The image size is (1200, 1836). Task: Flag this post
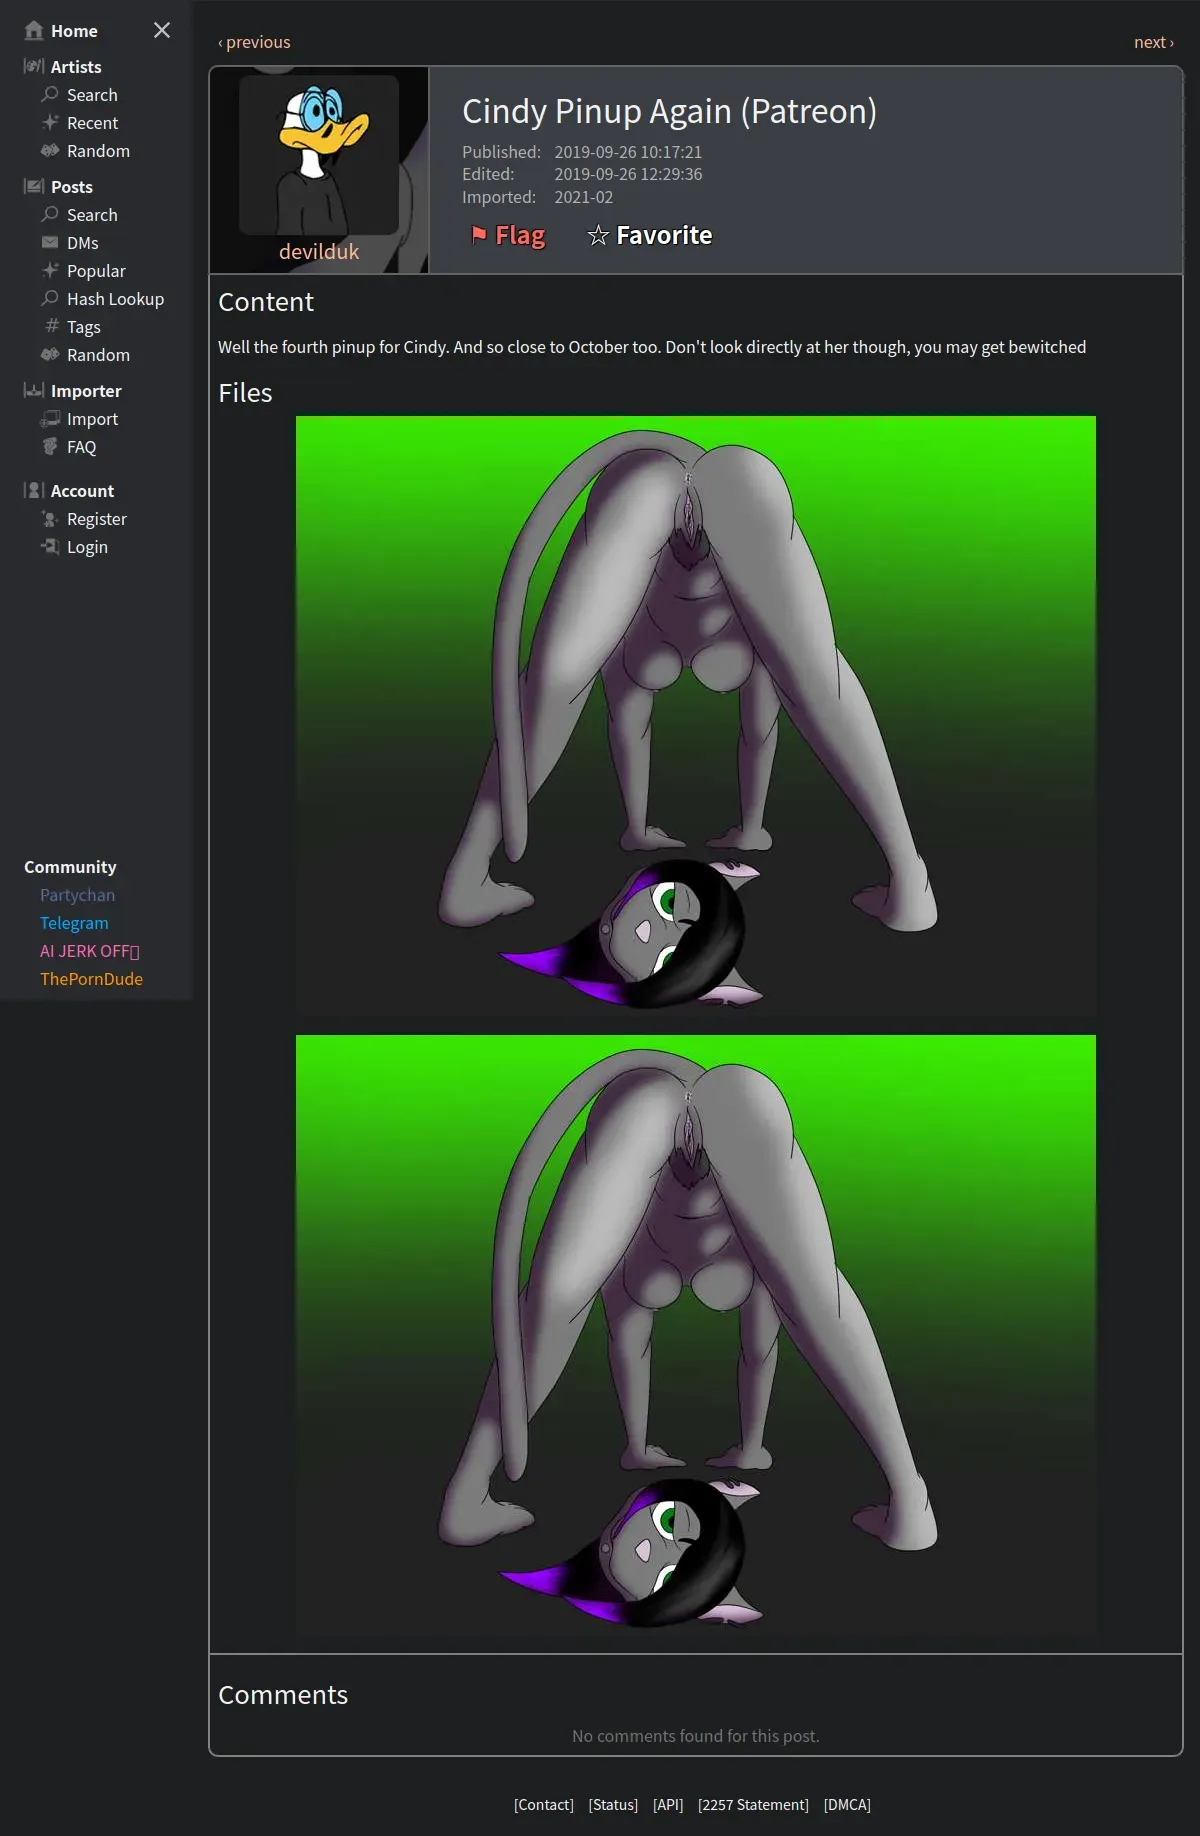[508, 235]
